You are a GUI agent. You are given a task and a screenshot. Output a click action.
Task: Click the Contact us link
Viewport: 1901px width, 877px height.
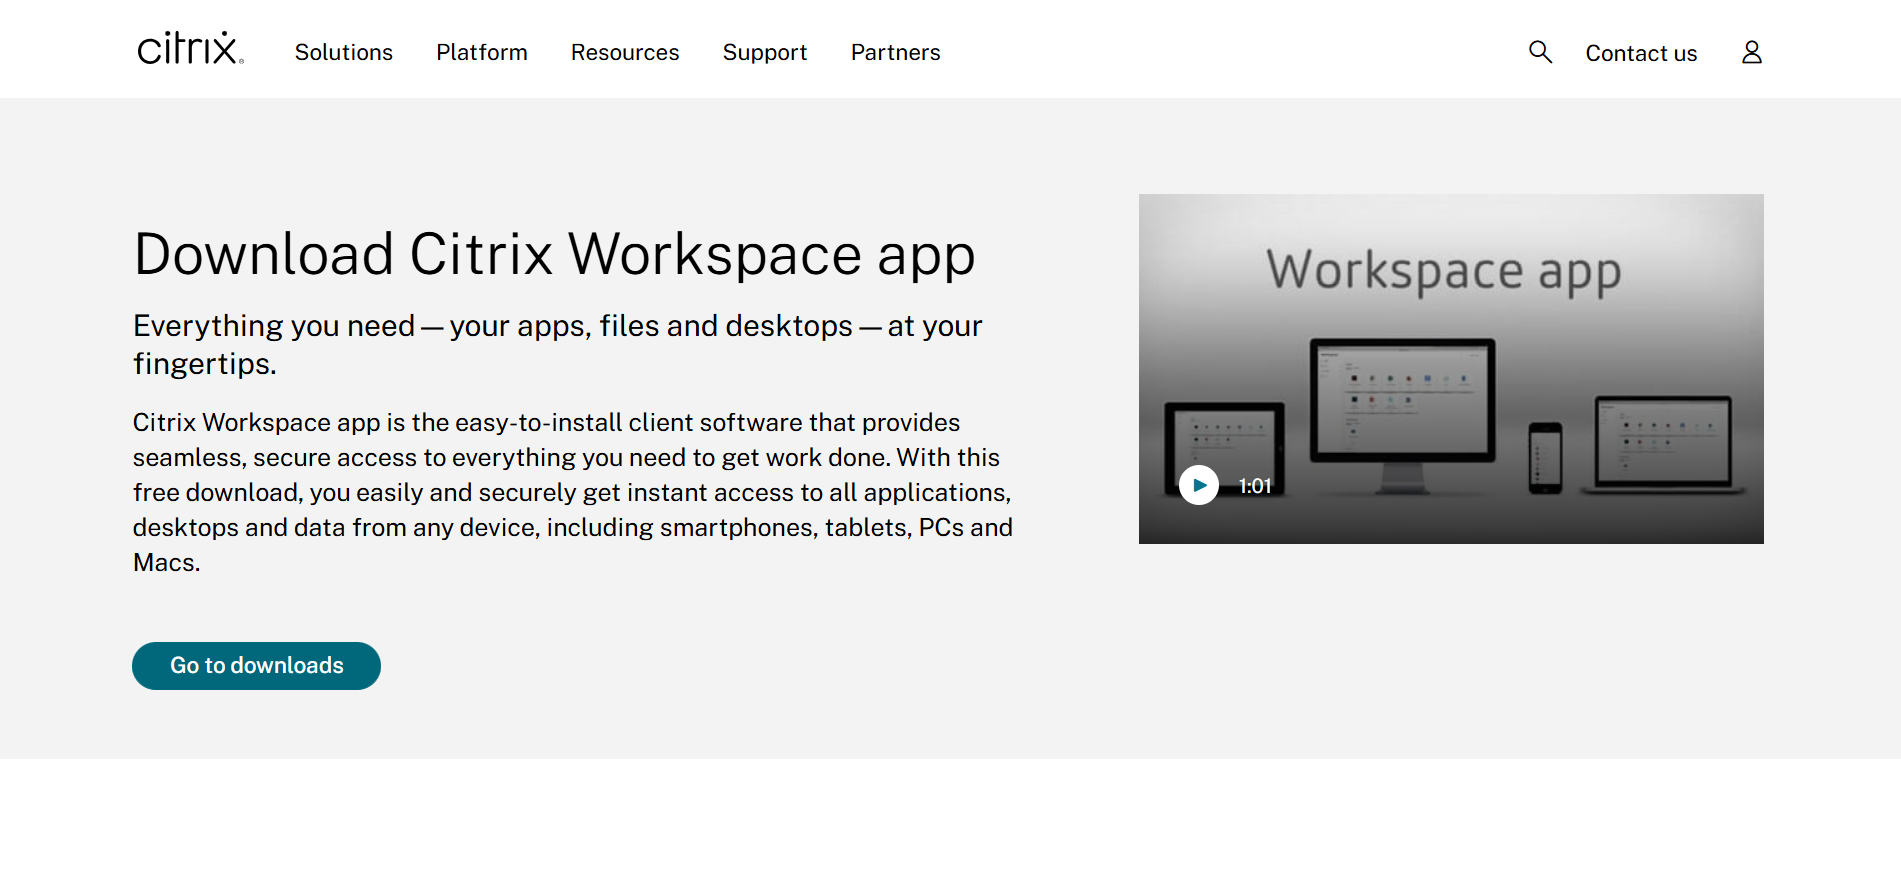coord(1641,53)
